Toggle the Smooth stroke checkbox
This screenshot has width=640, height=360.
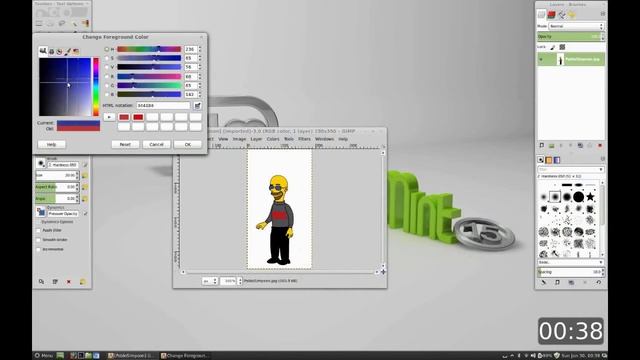(x=38, y=240)
